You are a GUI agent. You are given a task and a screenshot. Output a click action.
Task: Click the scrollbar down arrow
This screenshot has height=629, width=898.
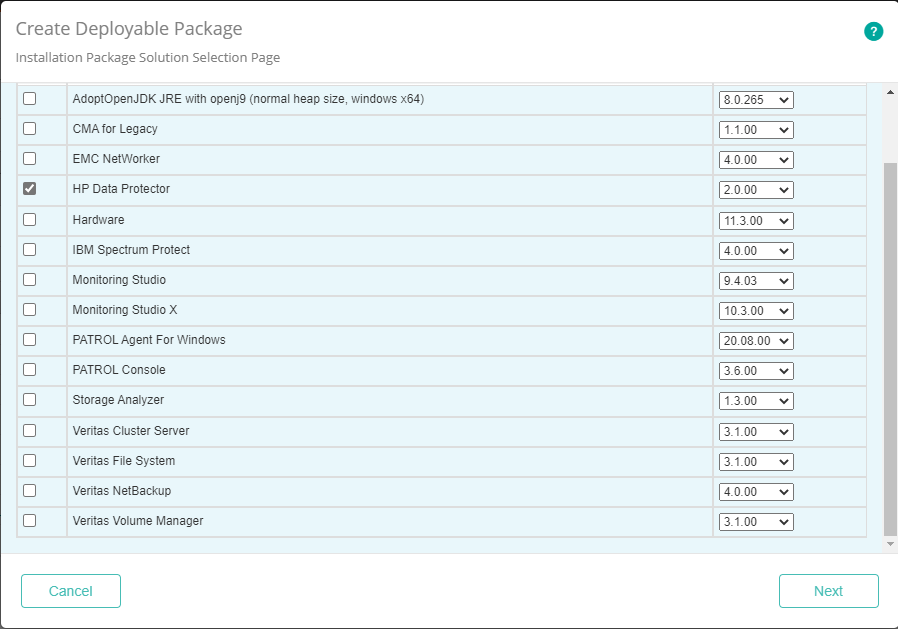890,544
